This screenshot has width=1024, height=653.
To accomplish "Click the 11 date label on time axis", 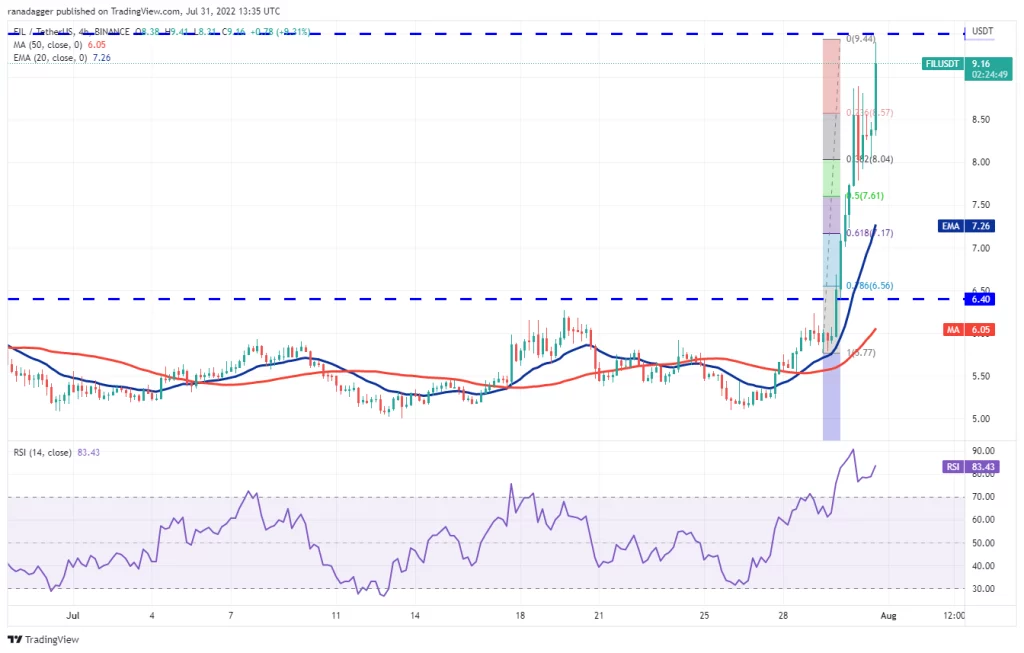I will [x=336, y=615].
